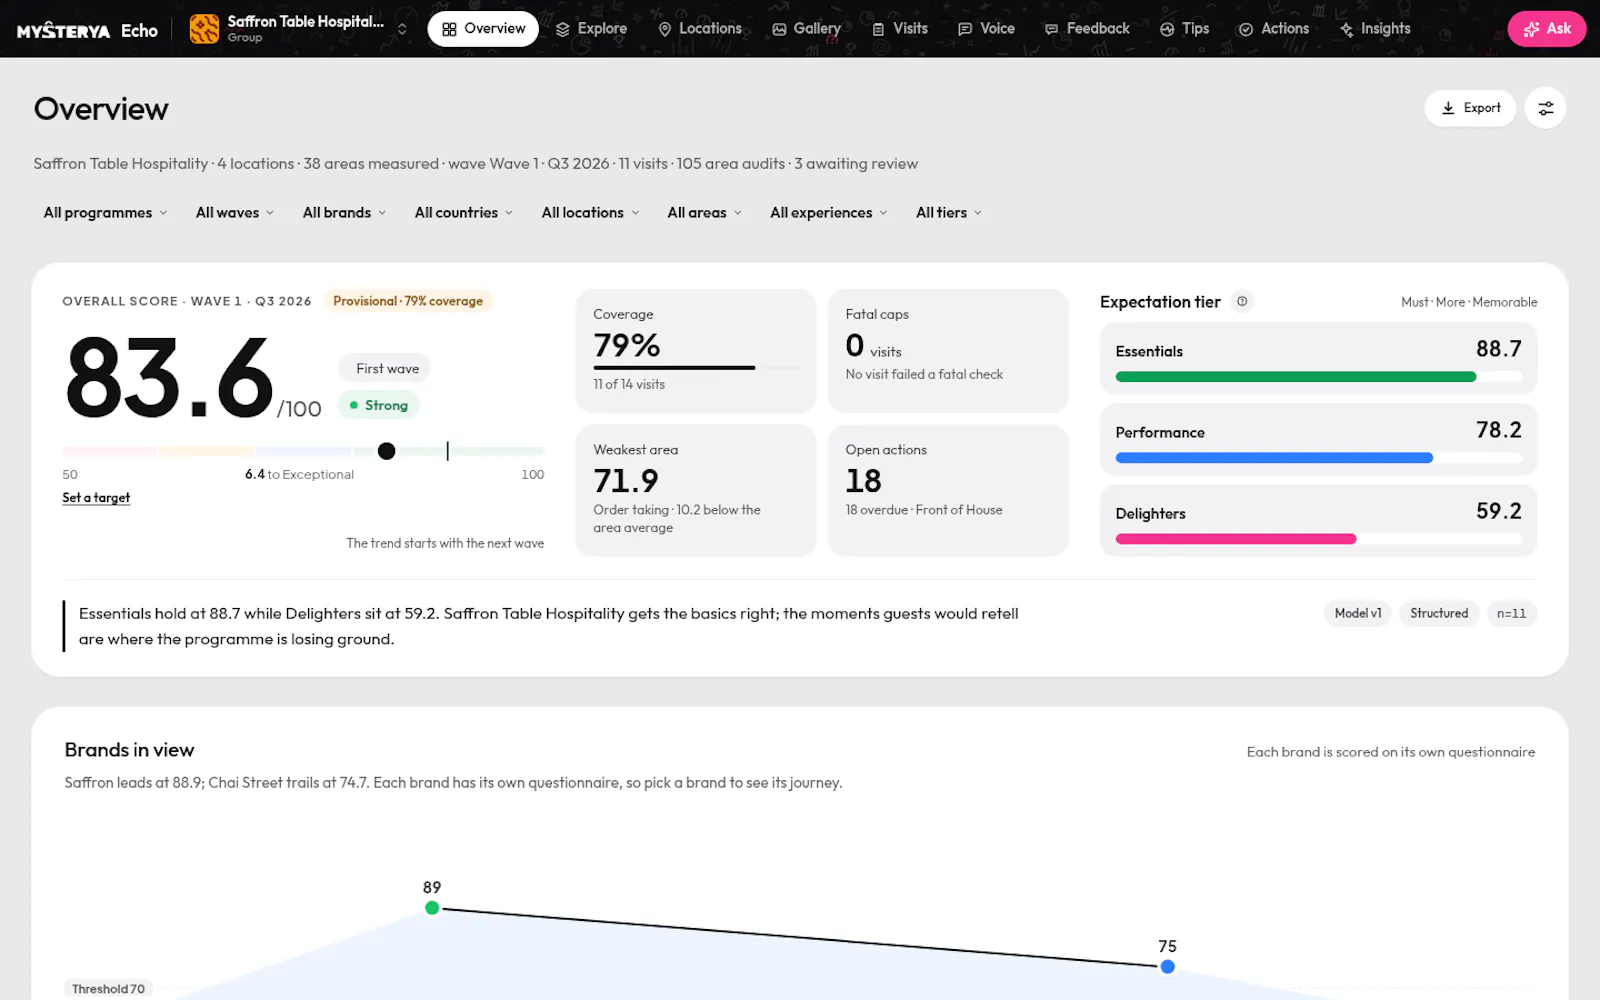Screen dimensions: 1600x1000
Task: Click the Visits clipboard icon
Action: 878,29
